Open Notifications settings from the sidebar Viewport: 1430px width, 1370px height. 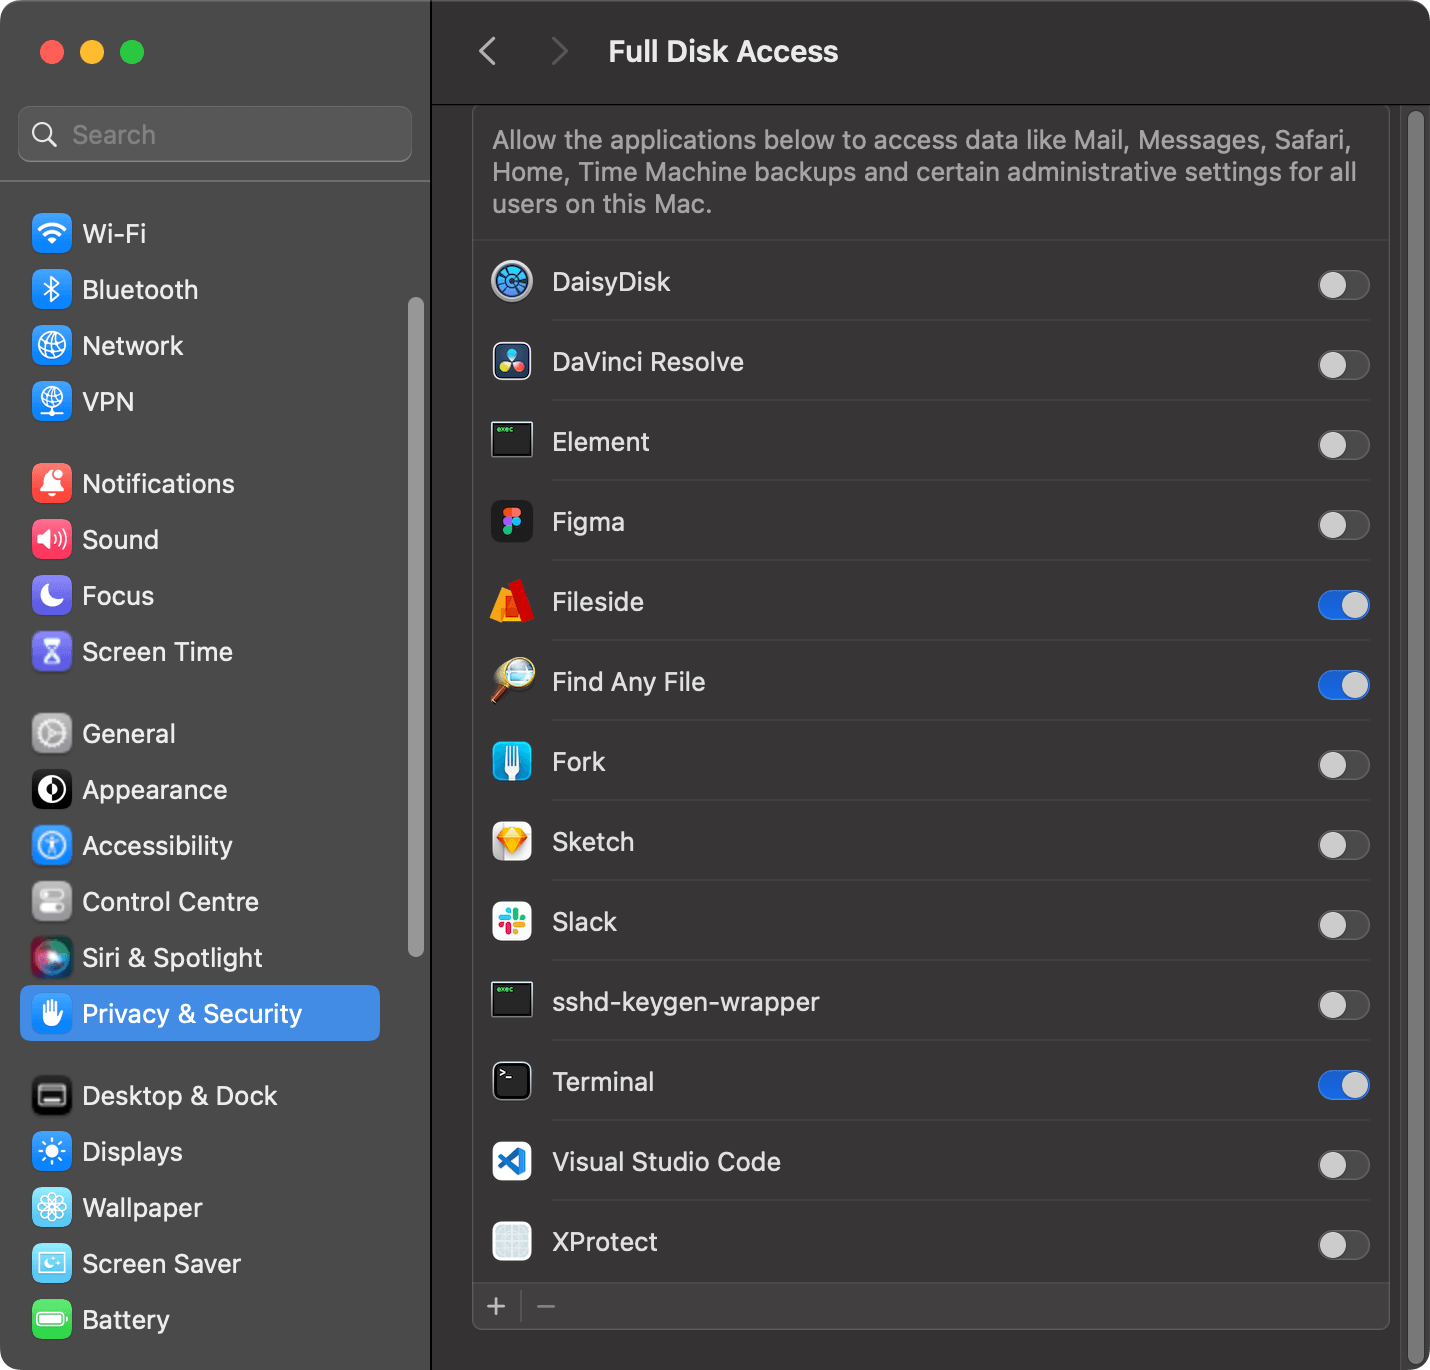coord(157,483)
